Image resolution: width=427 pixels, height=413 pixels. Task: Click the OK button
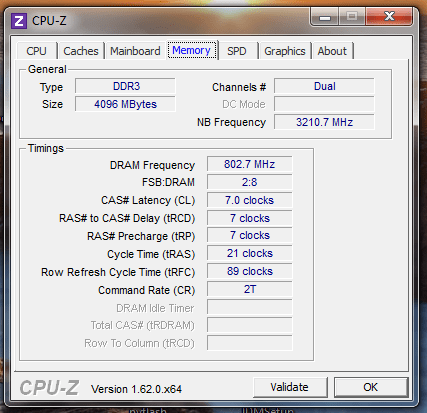[371, 387]
